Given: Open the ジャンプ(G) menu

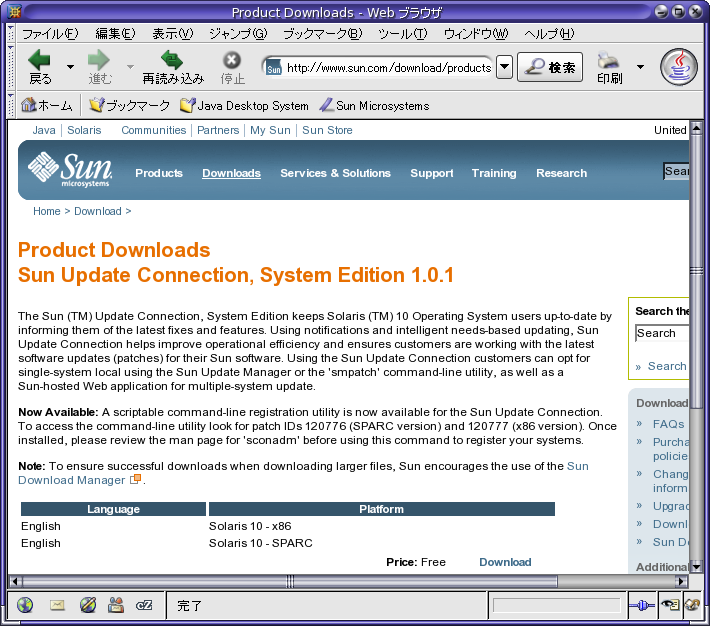Looking at the screenshot, I should tap(238, 34).
